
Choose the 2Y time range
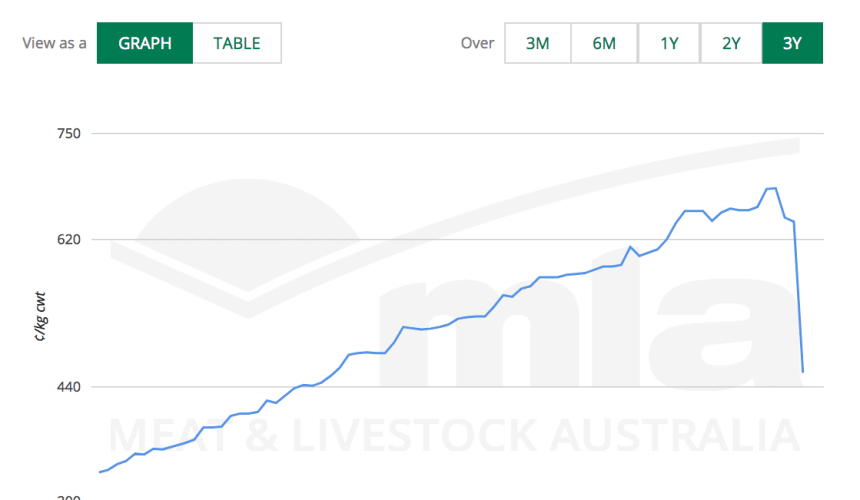[x=731, y=43]
